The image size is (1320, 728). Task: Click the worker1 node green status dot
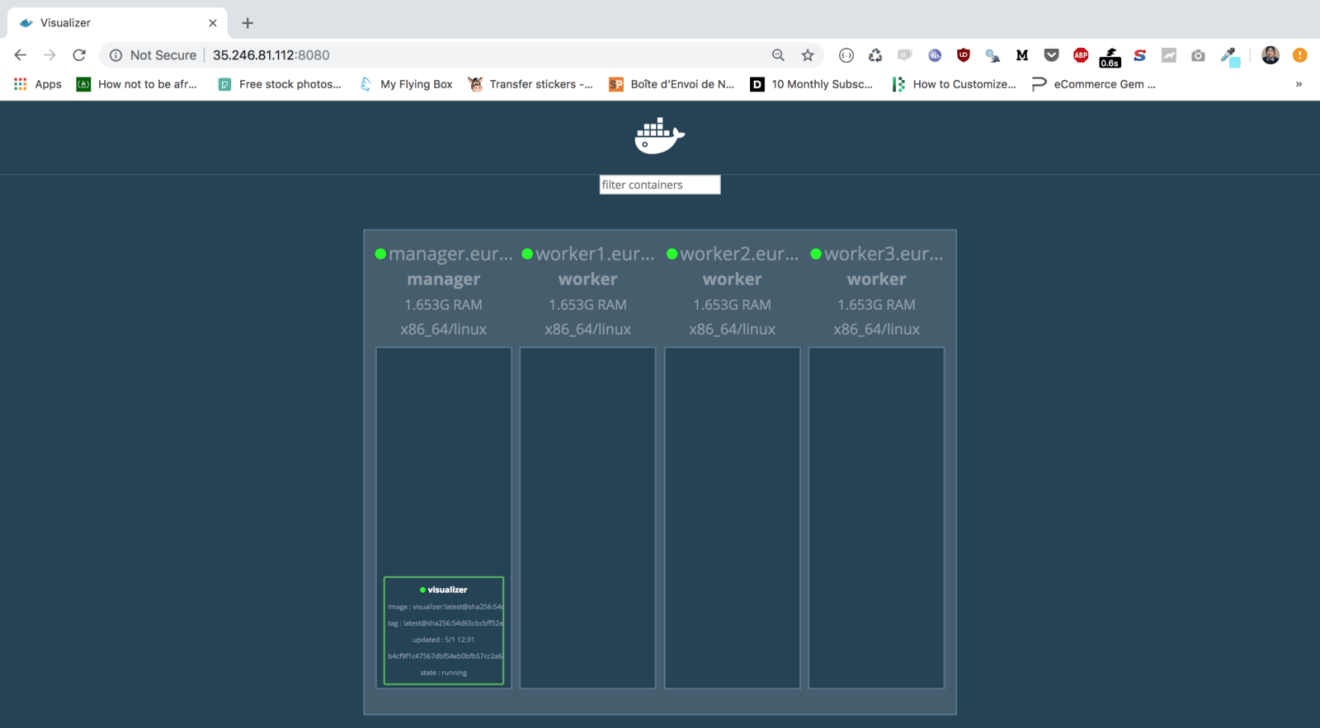[527, 254]
